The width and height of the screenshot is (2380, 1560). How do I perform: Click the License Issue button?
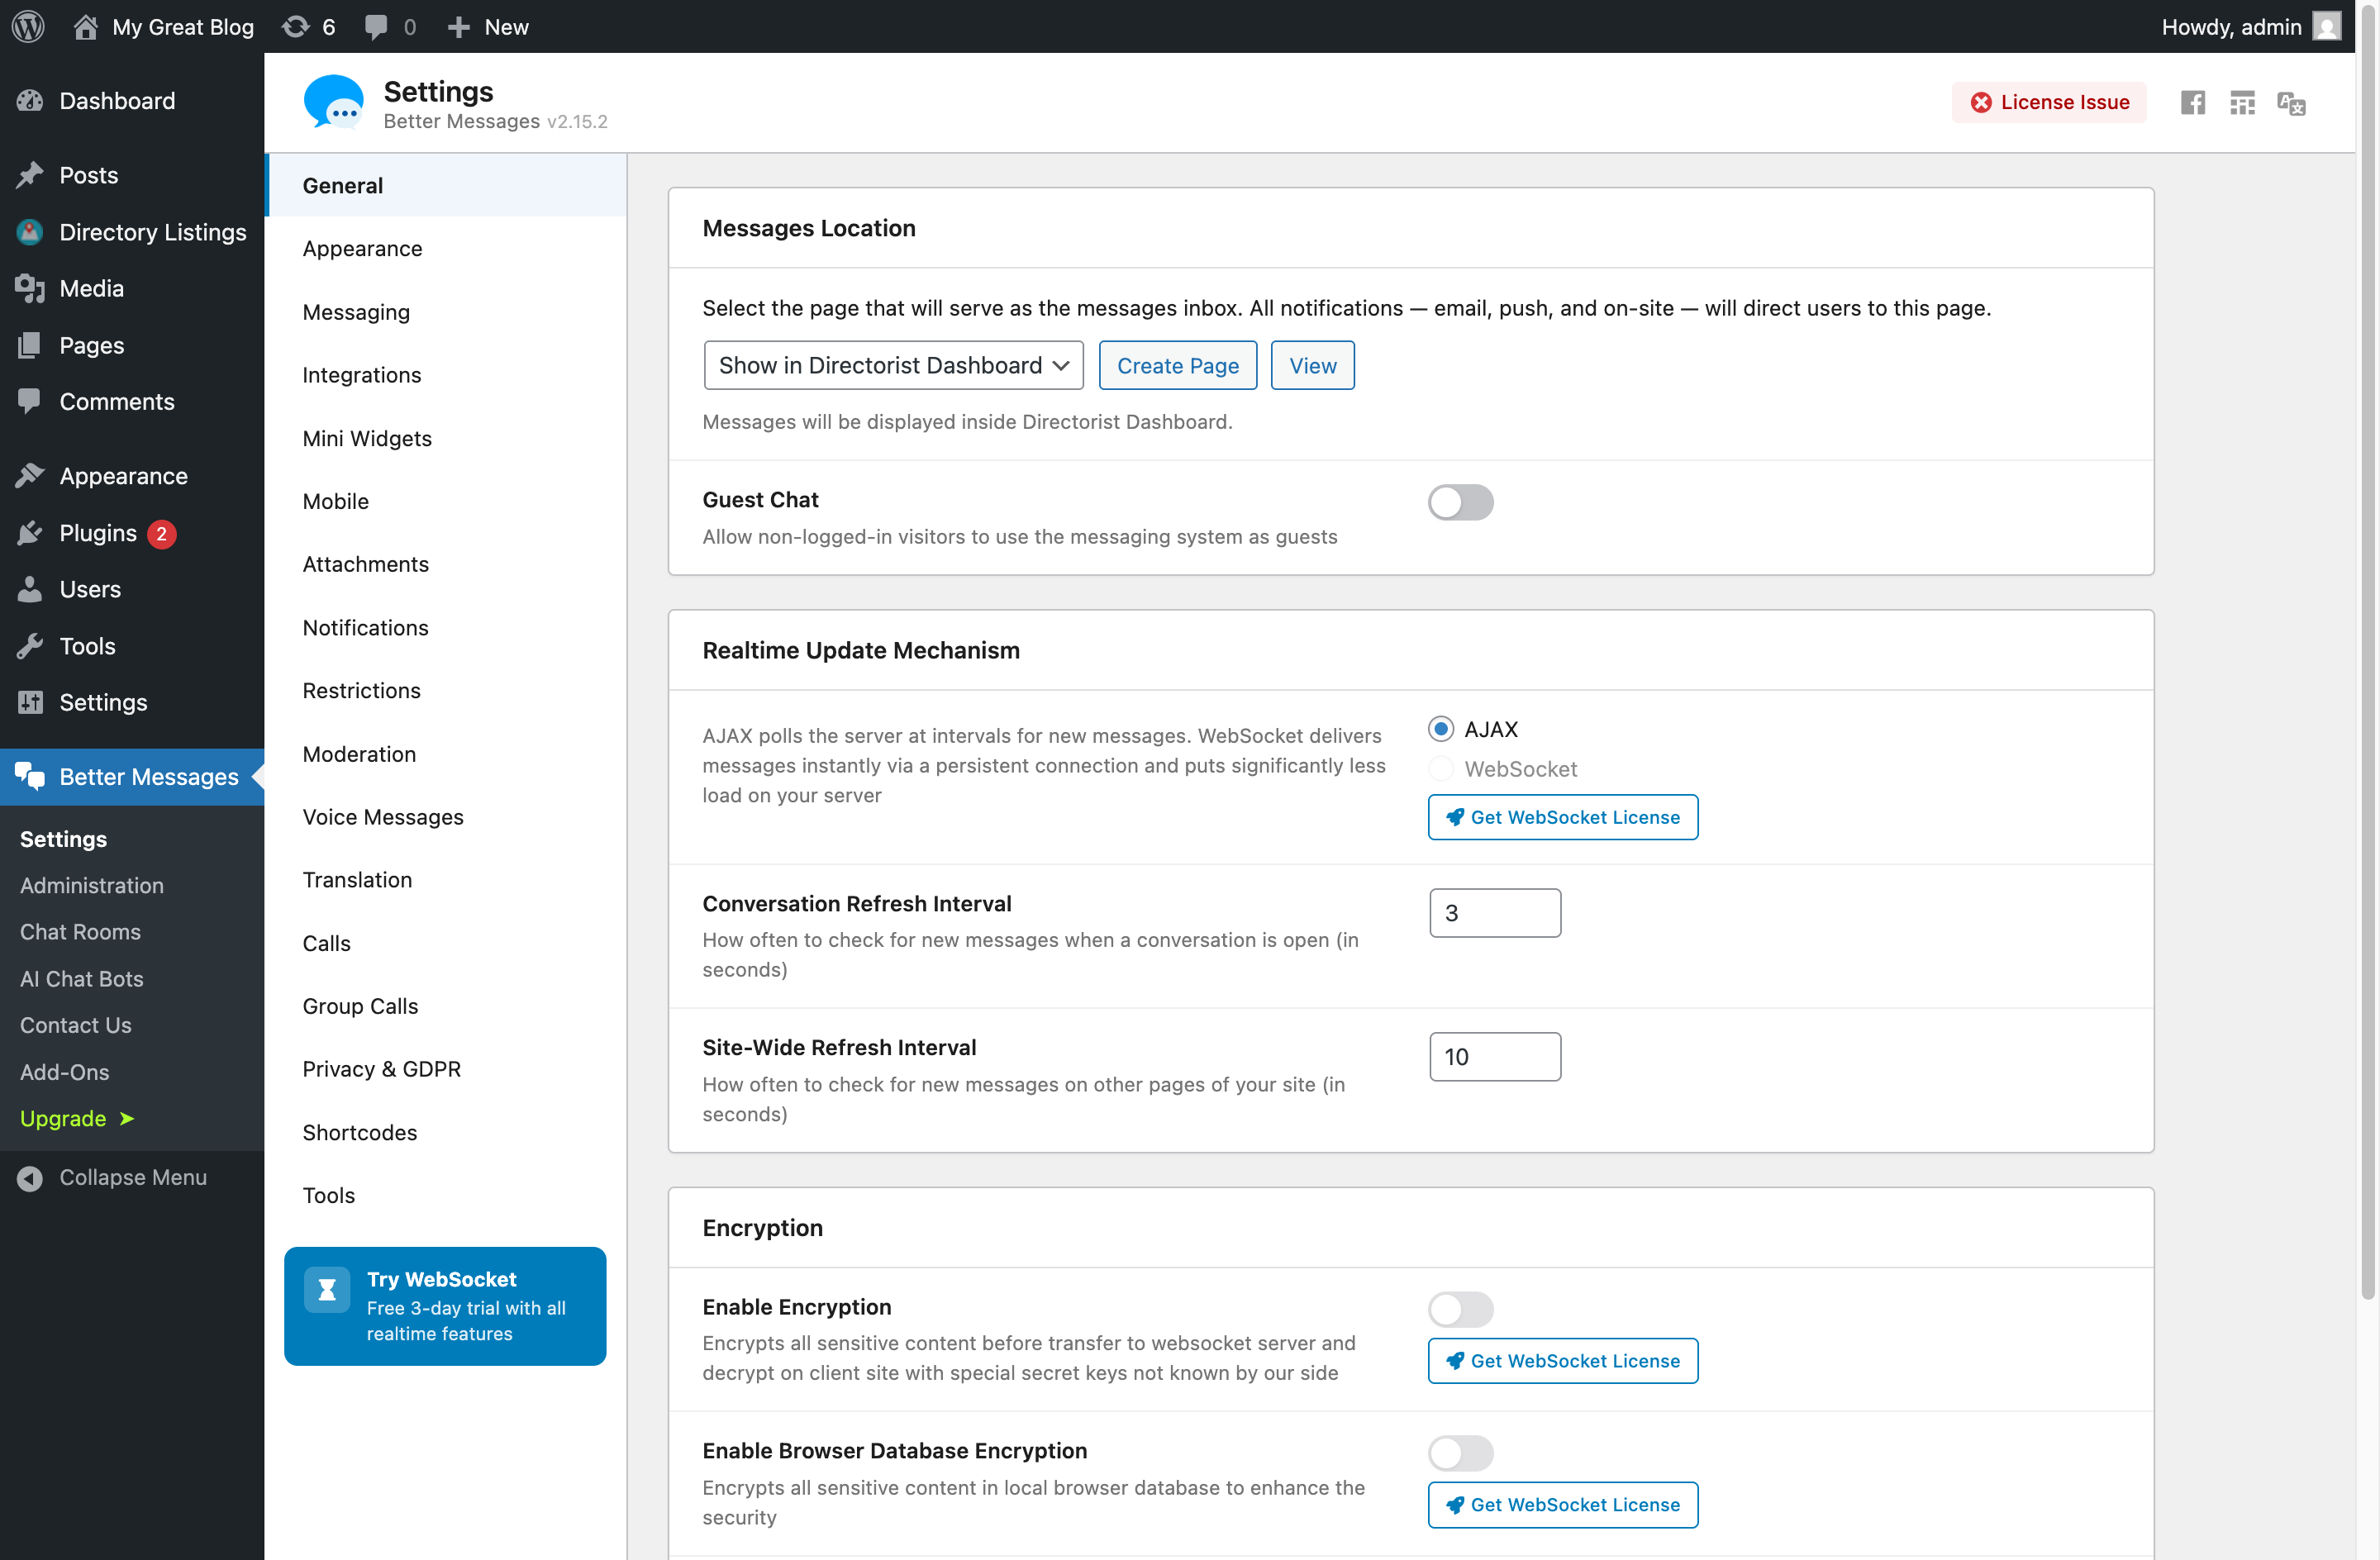pyautogui.click(x=2049, y=102)
